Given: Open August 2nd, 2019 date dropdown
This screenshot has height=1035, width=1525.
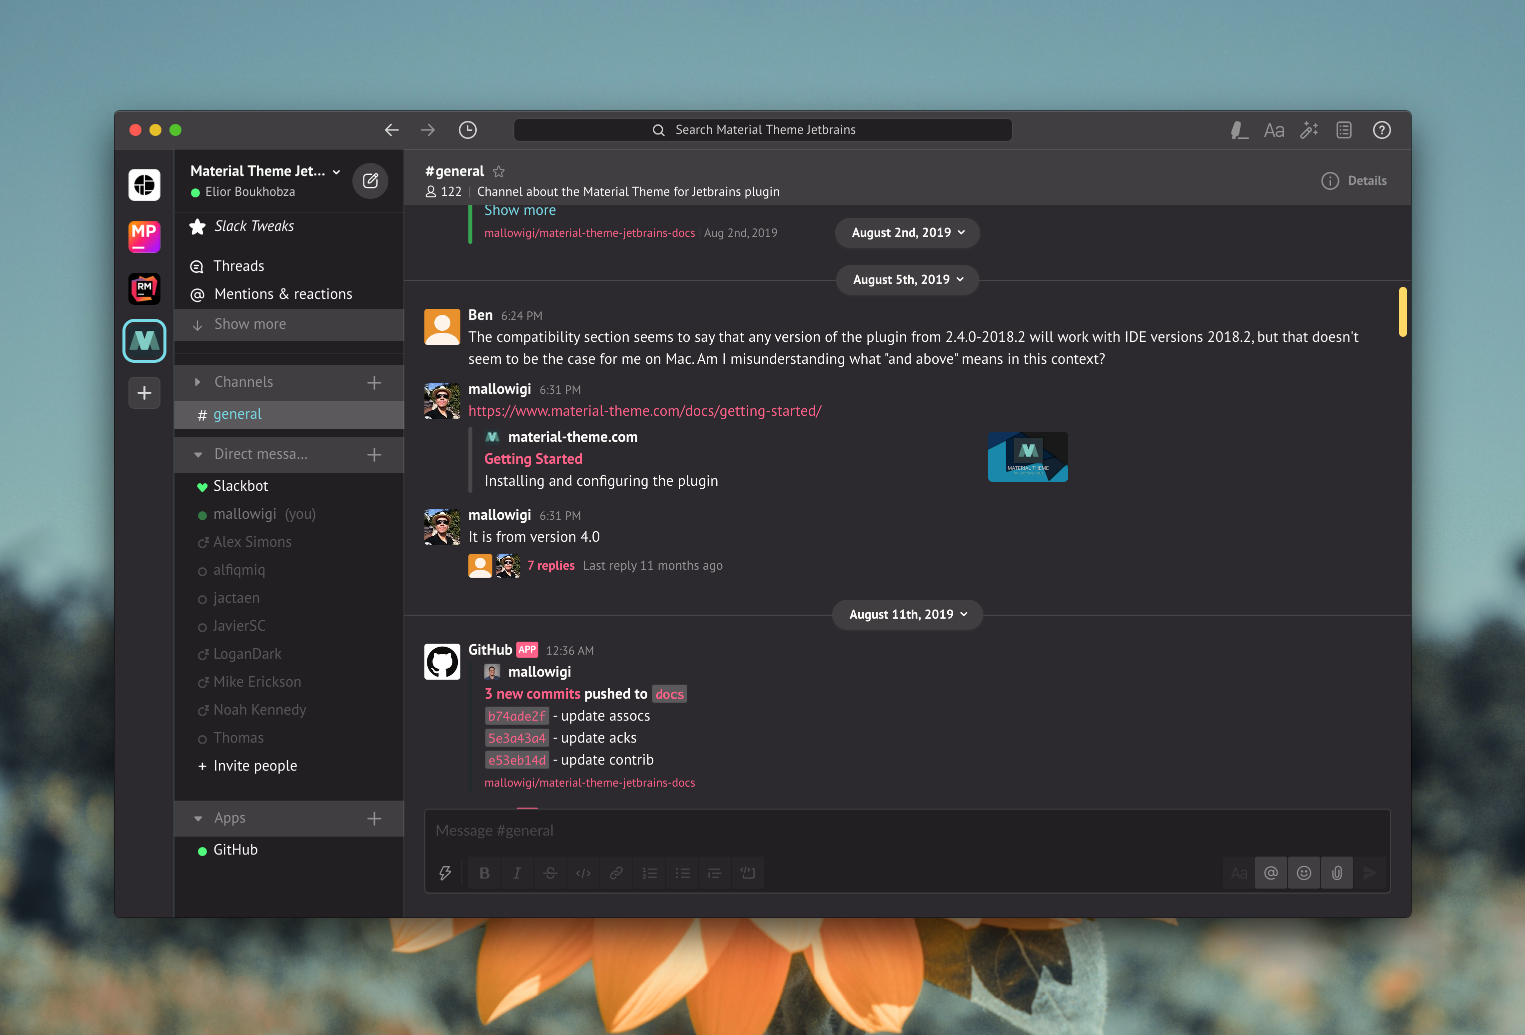Looking at the screenshot, I should [x=908, y=233].
